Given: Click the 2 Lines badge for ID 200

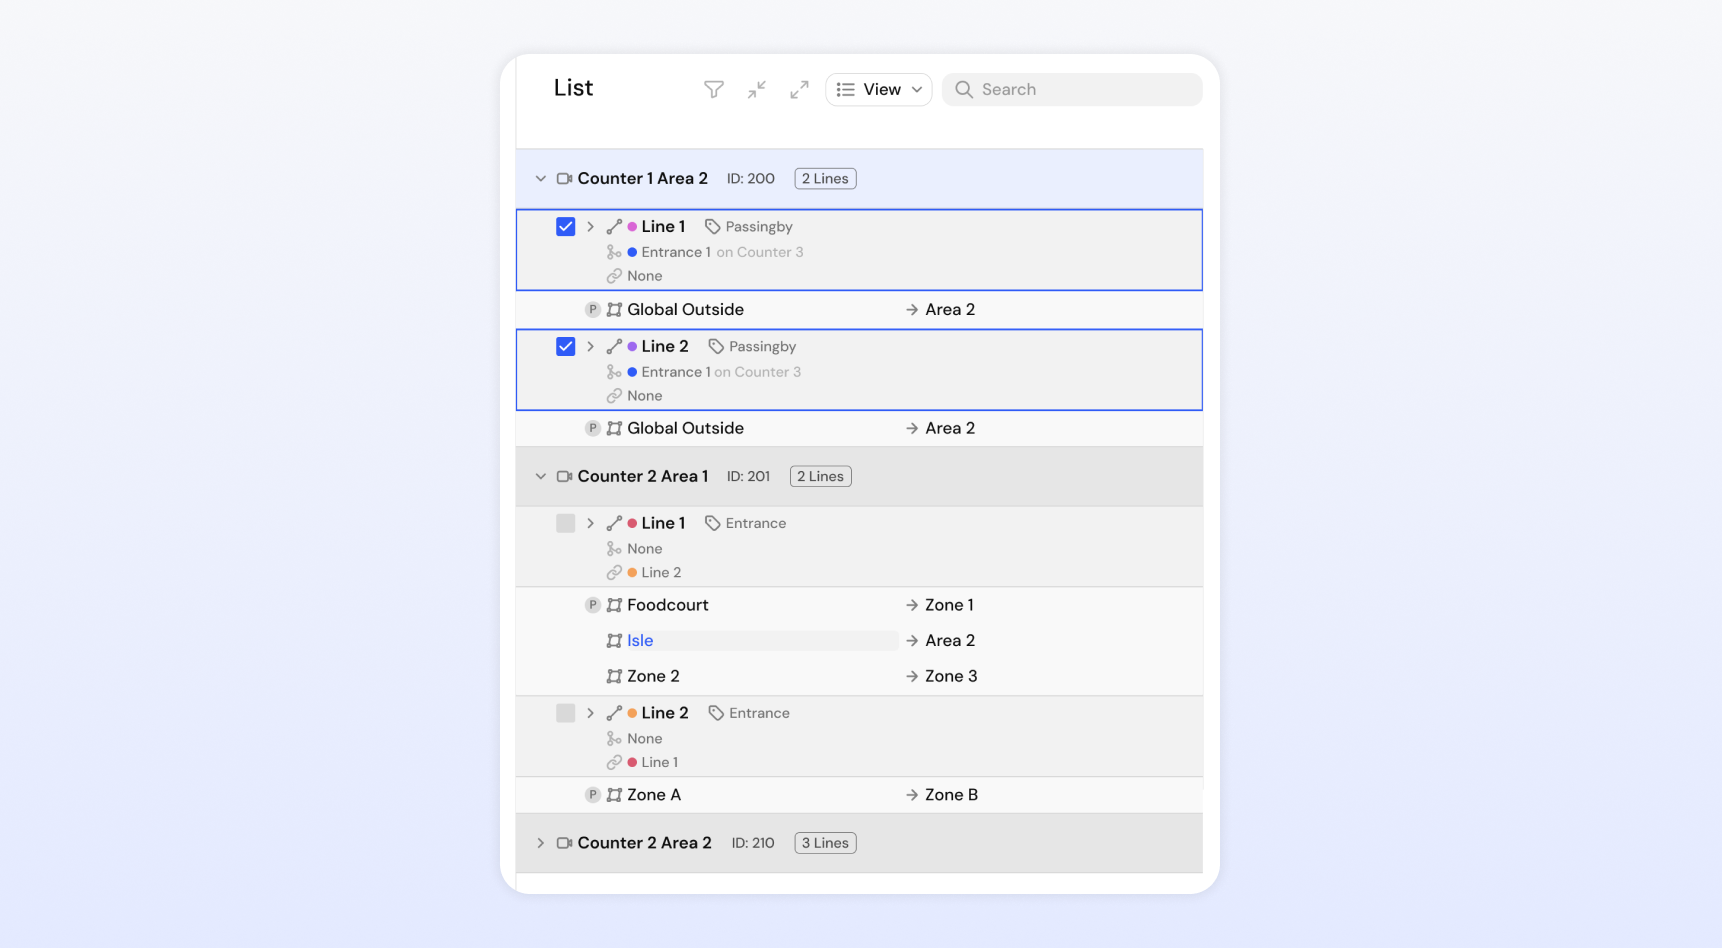Looking at the screenshot, I should coord(826,179).
